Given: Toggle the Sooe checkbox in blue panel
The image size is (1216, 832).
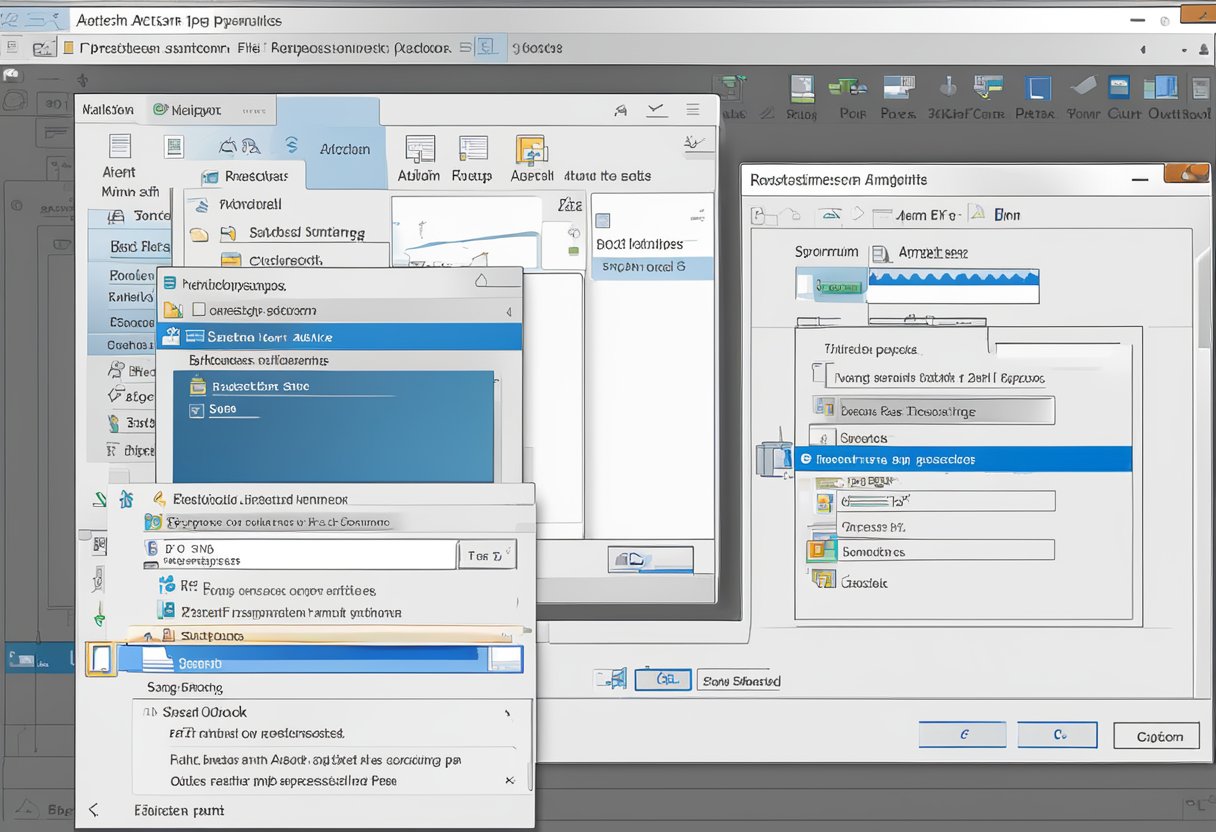Looking at the screenshot, I should pos(196,410).
